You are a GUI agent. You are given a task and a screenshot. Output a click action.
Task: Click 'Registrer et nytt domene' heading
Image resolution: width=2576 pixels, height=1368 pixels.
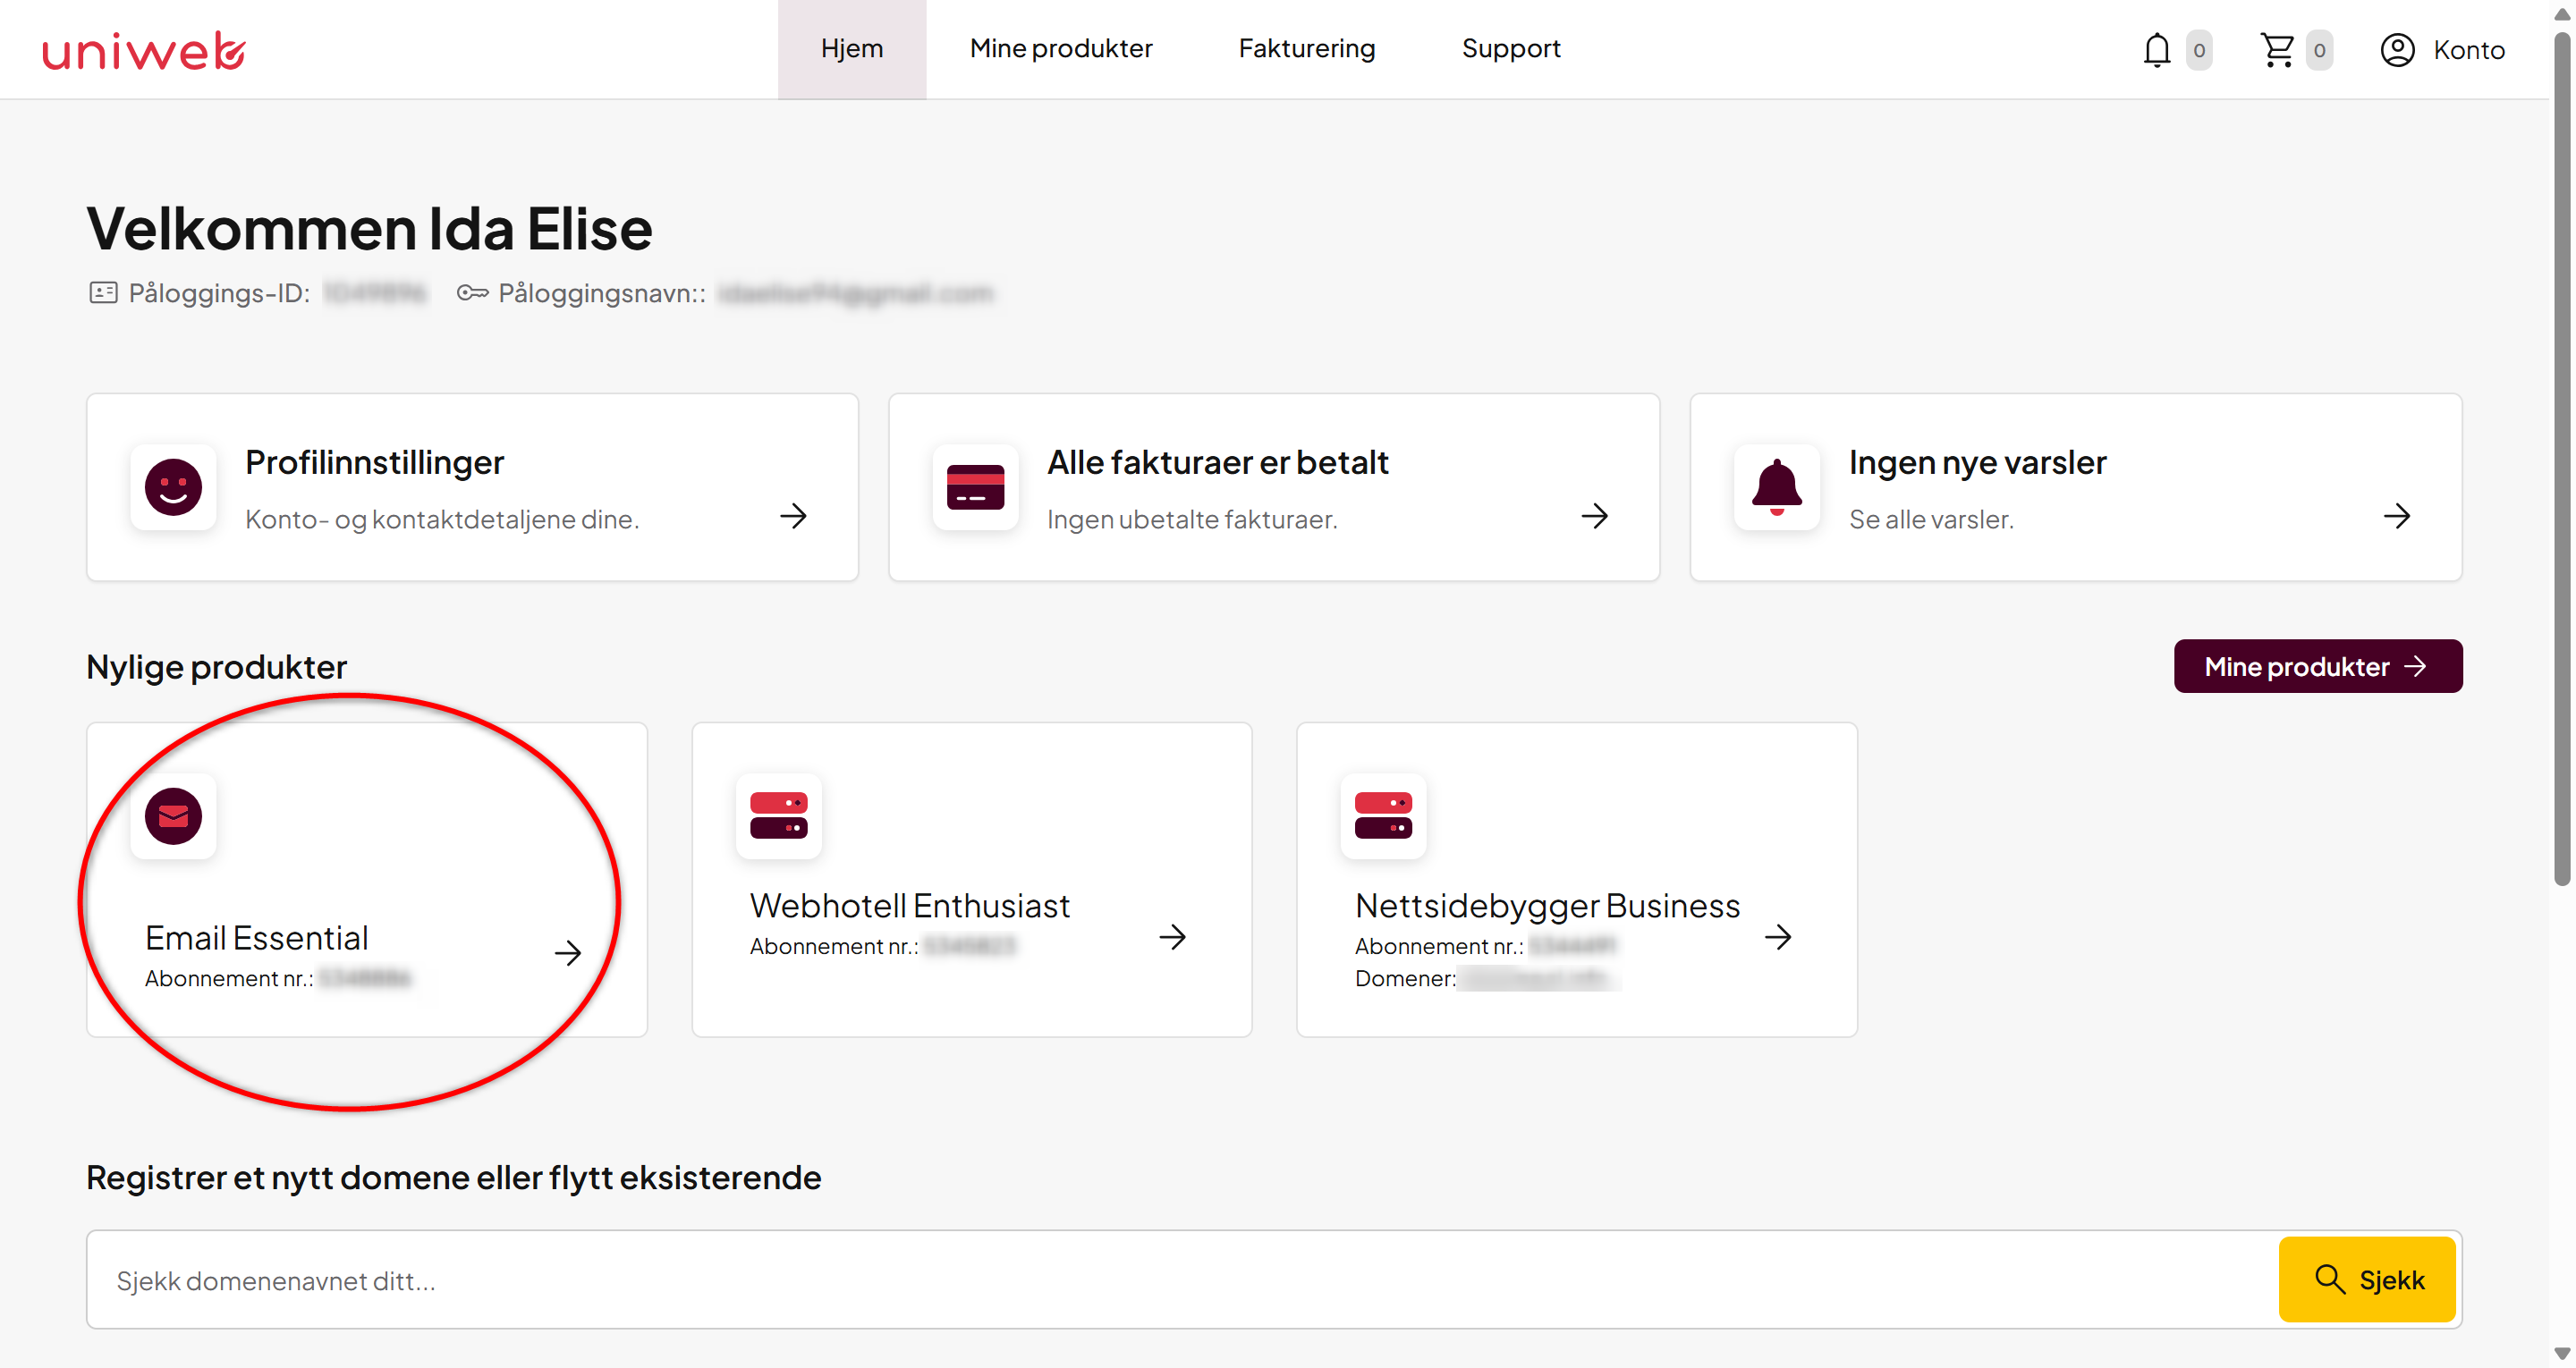(x=453, y=1177)
